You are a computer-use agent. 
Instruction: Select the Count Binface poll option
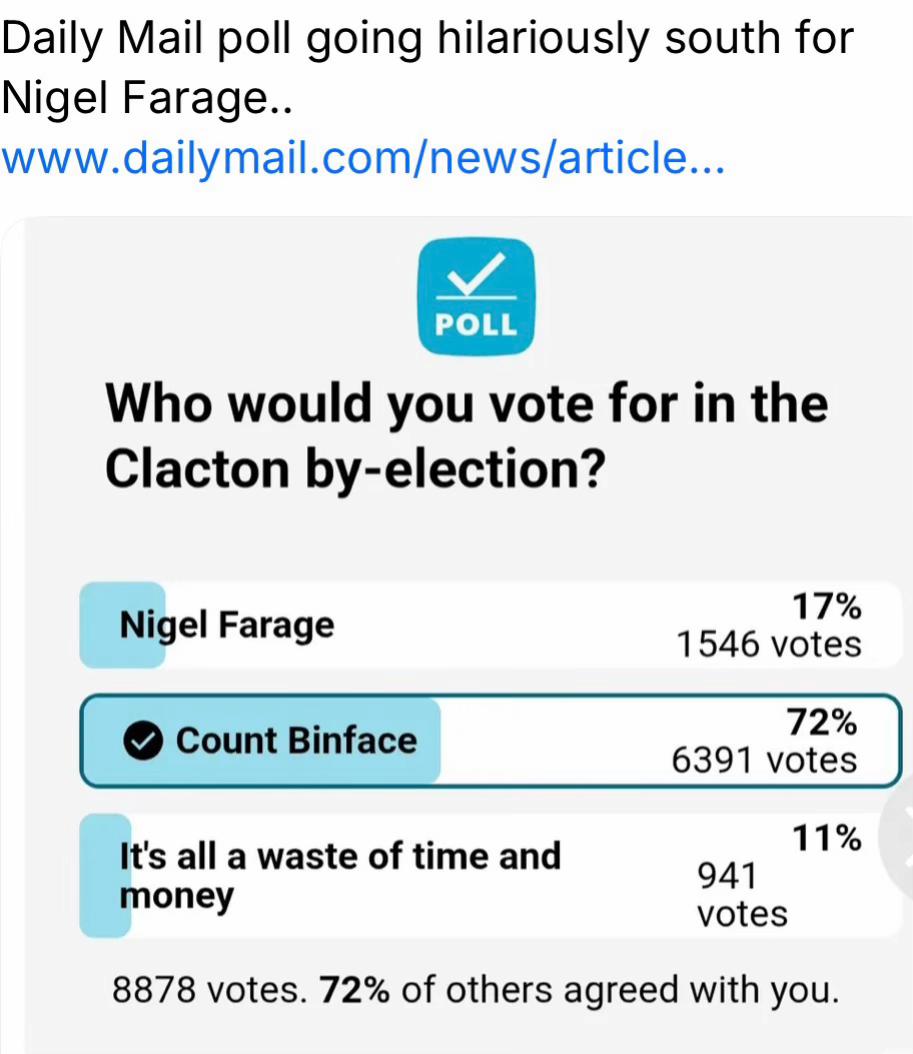pos(491,741)
